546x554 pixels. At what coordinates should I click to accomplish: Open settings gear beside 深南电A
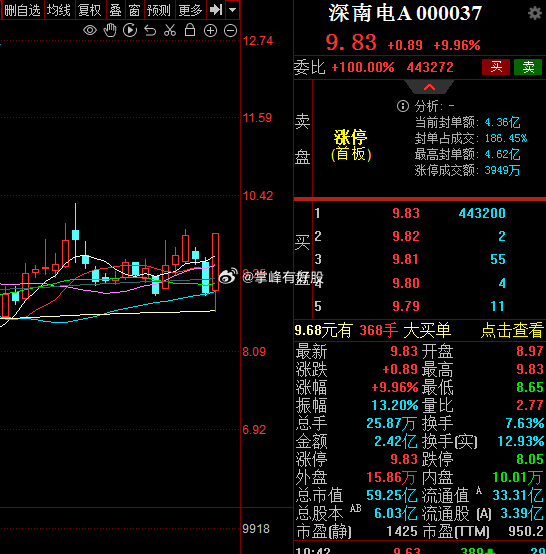tap(535, 13)
